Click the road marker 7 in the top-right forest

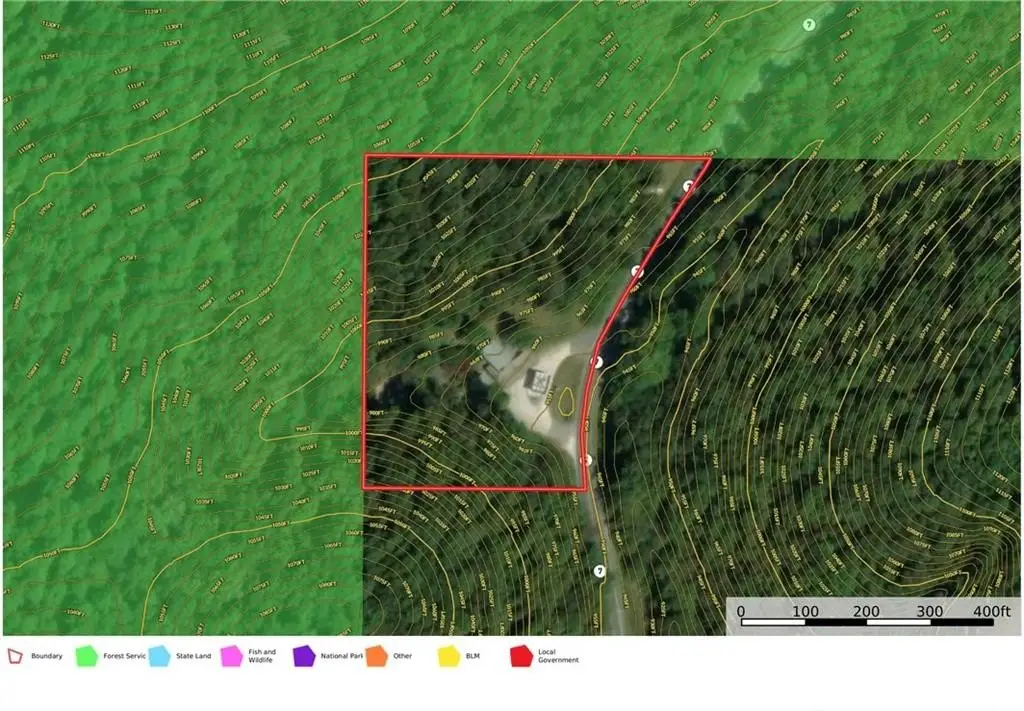click(x=809, y=25)
